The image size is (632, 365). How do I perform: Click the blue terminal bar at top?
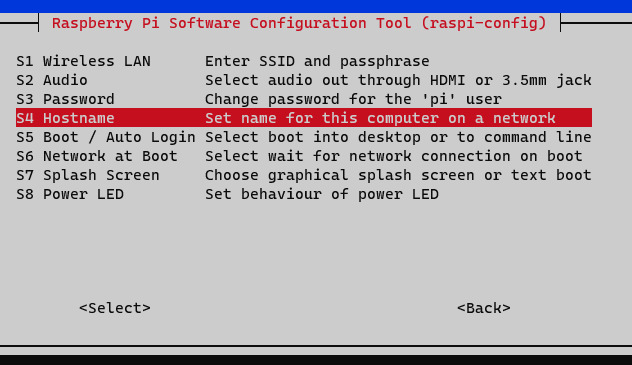[x=316, y=6]
